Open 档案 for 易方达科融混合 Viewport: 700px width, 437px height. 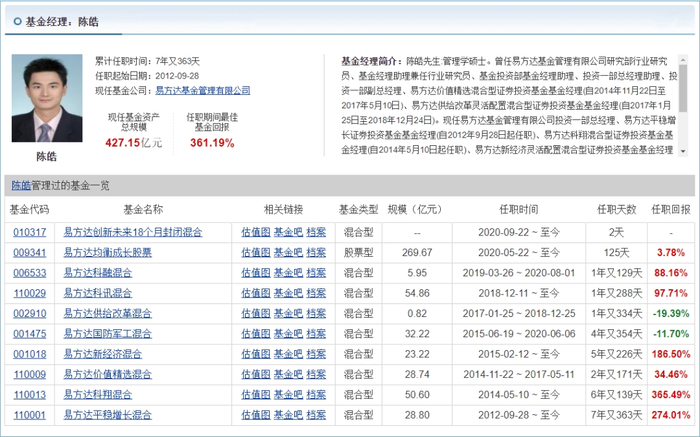coord(316,273)
